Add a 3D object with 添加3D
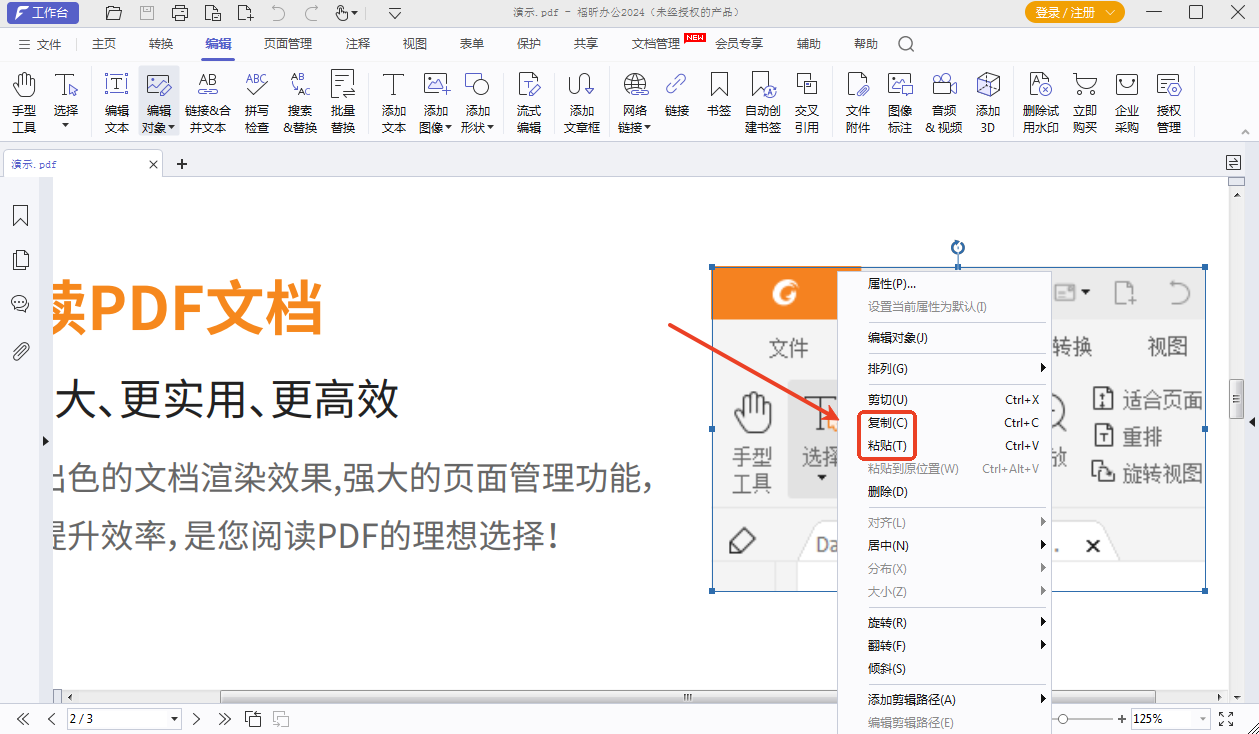The image size is (1259, 734). [x=988, y=101]
